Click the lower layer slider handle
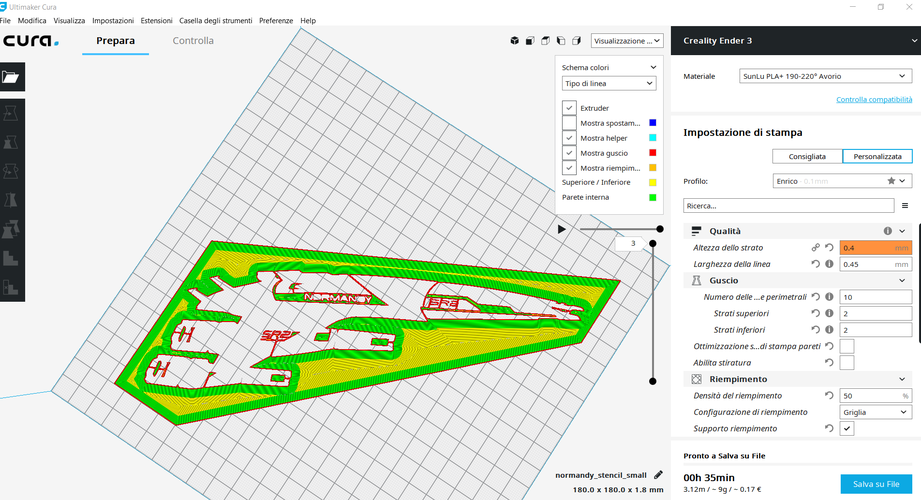Image resolution: width=921 pixels, height=500 pixels. click(653, 381)
